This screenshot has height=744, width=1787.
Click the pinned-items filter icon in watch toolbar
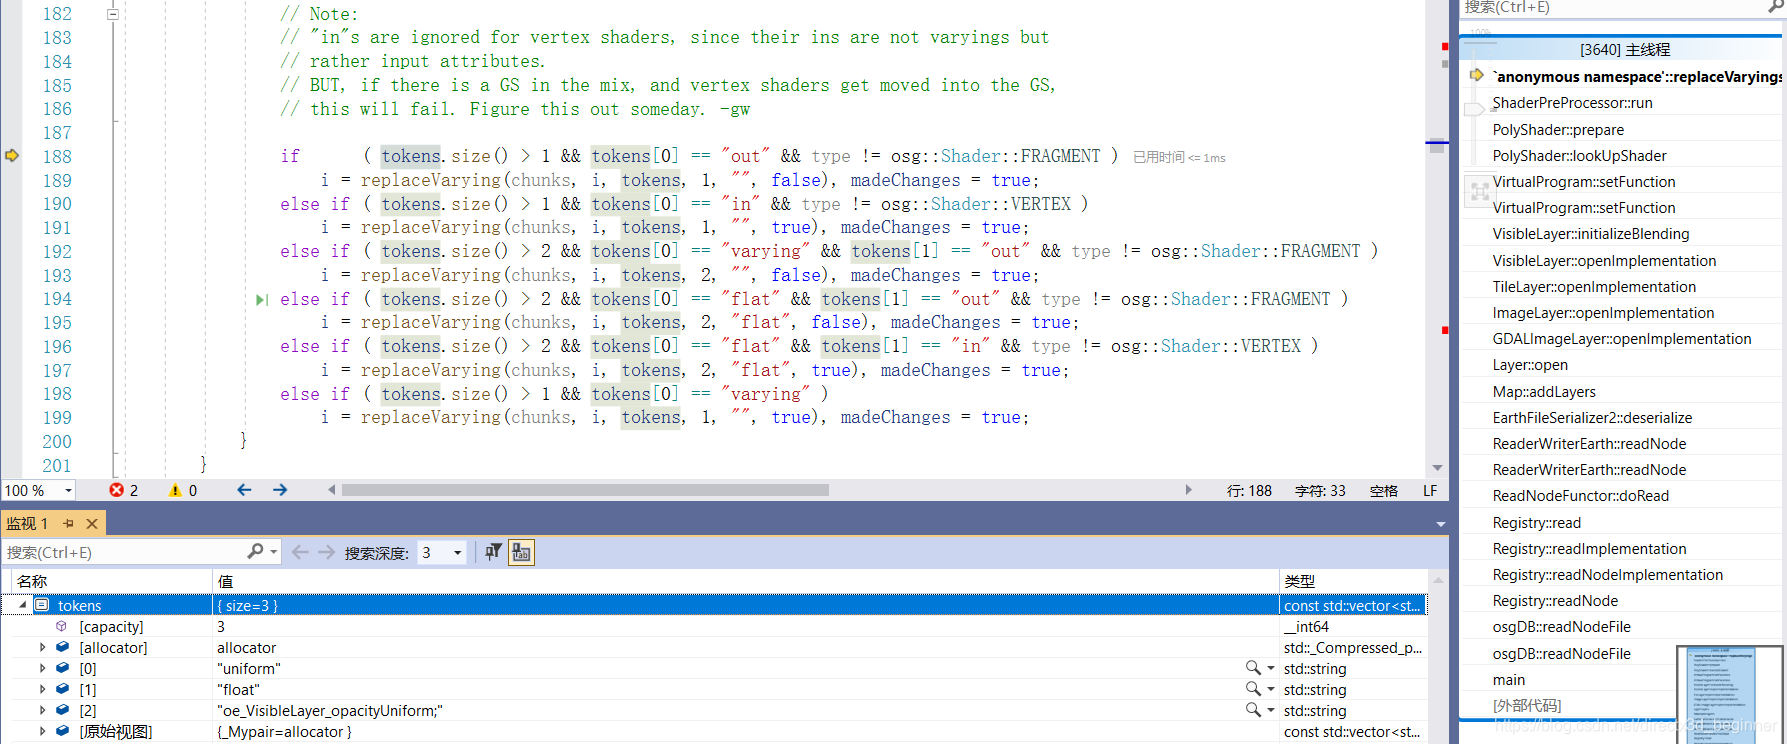(493, 552)
